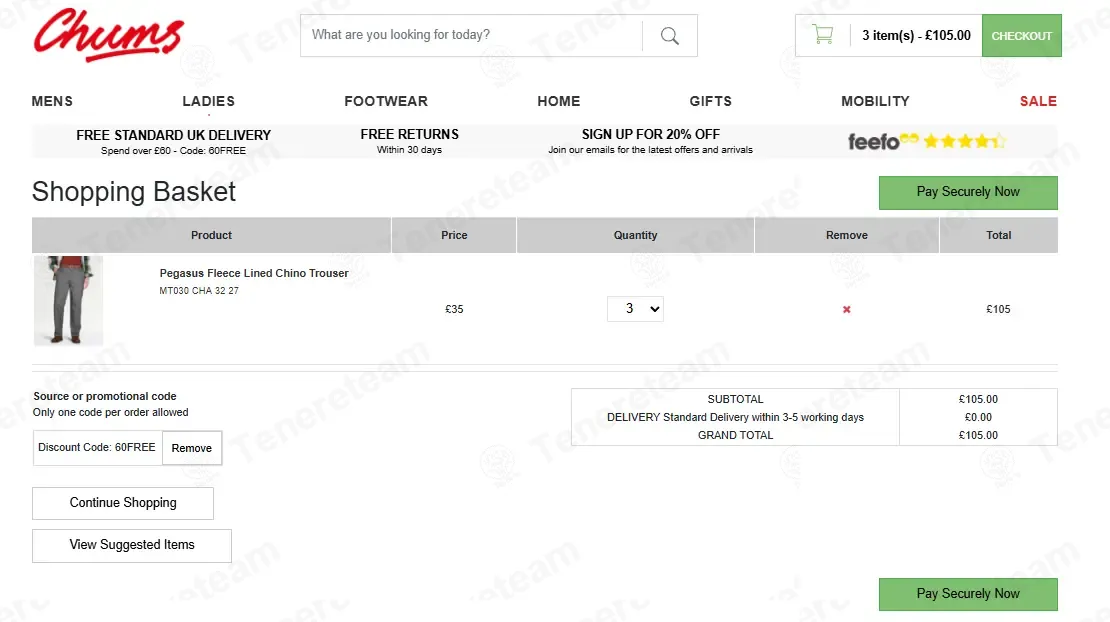The image size is (1110, 622).
Task: Click the Quantity column header
Action: pos(635,235)
